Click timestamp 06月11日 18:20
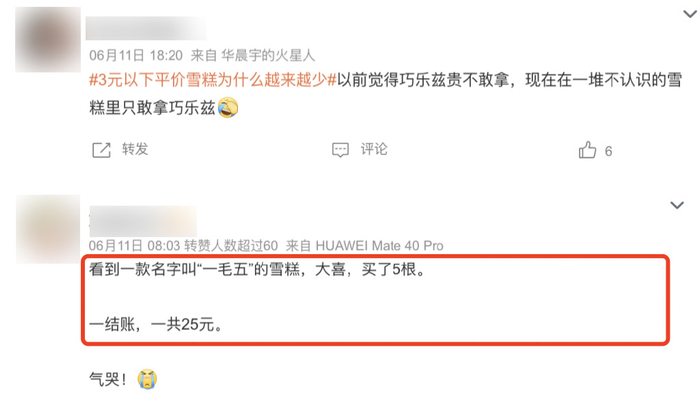700x397 pixels. click(x=136, y=55)
